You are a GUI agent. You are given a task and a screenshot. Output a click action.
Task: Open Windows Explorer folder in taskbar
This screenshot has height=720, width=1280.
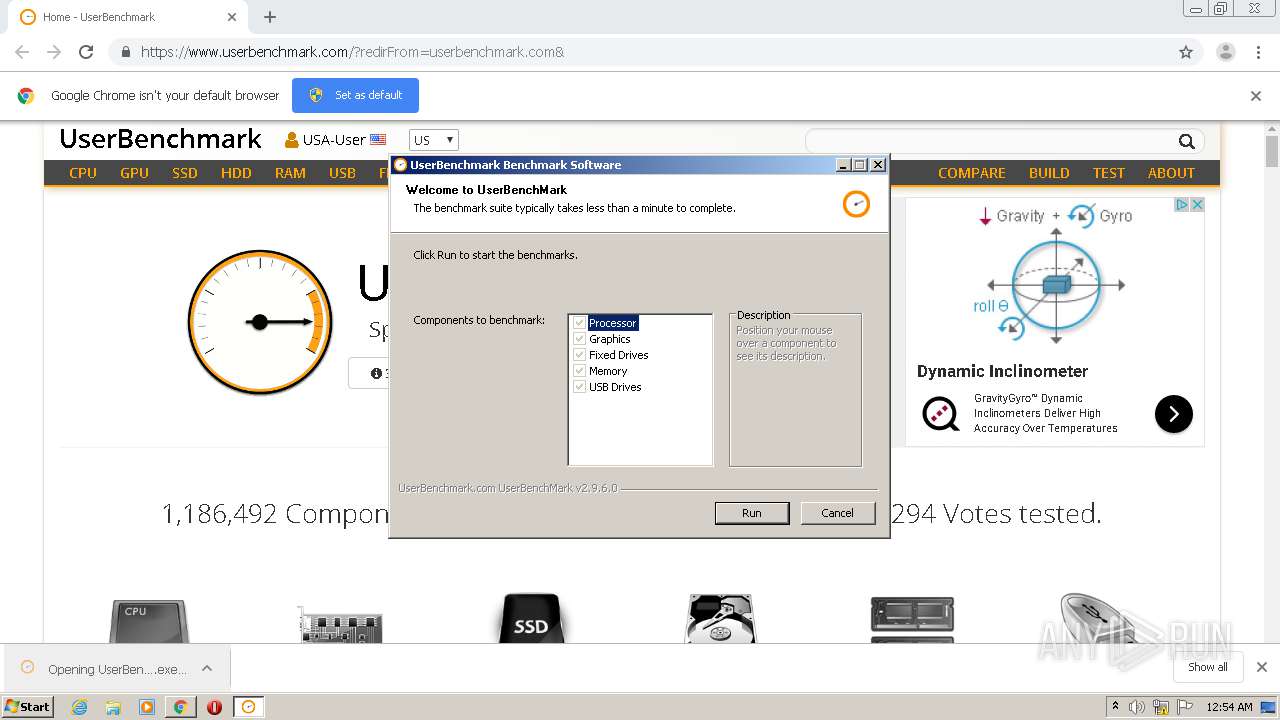click(x=113, y=707)
